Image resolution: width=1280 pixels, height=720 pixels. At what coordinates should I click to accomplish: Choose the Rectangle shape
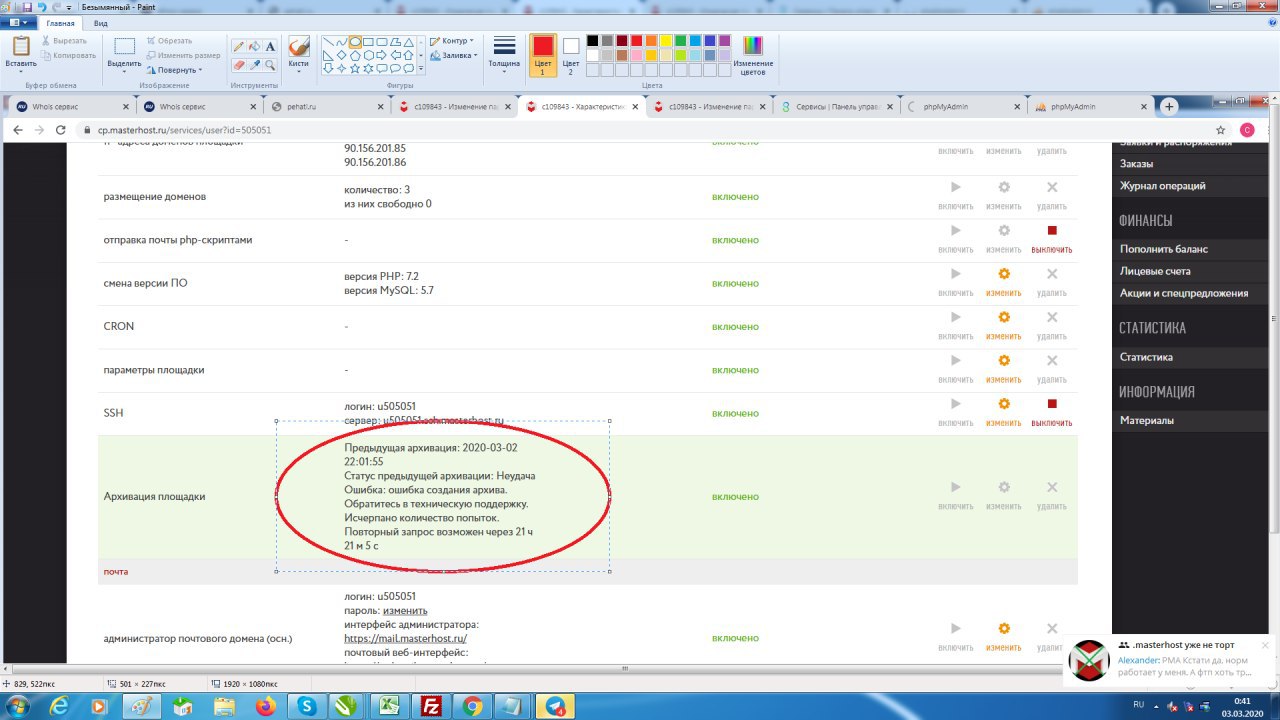369,42
